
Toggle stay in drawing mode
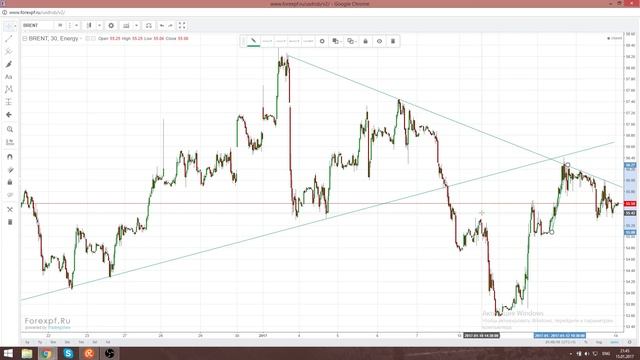(x=10, y=170)
